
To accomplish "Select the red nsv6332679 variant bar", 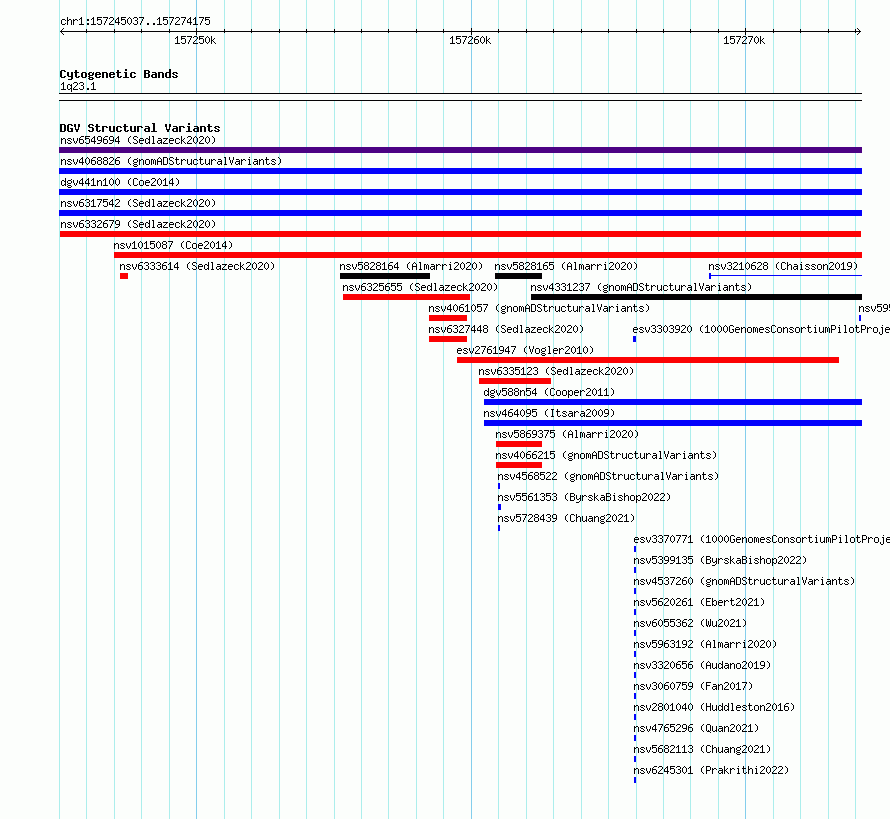I will pyautogui.click(x=460, y=234).
